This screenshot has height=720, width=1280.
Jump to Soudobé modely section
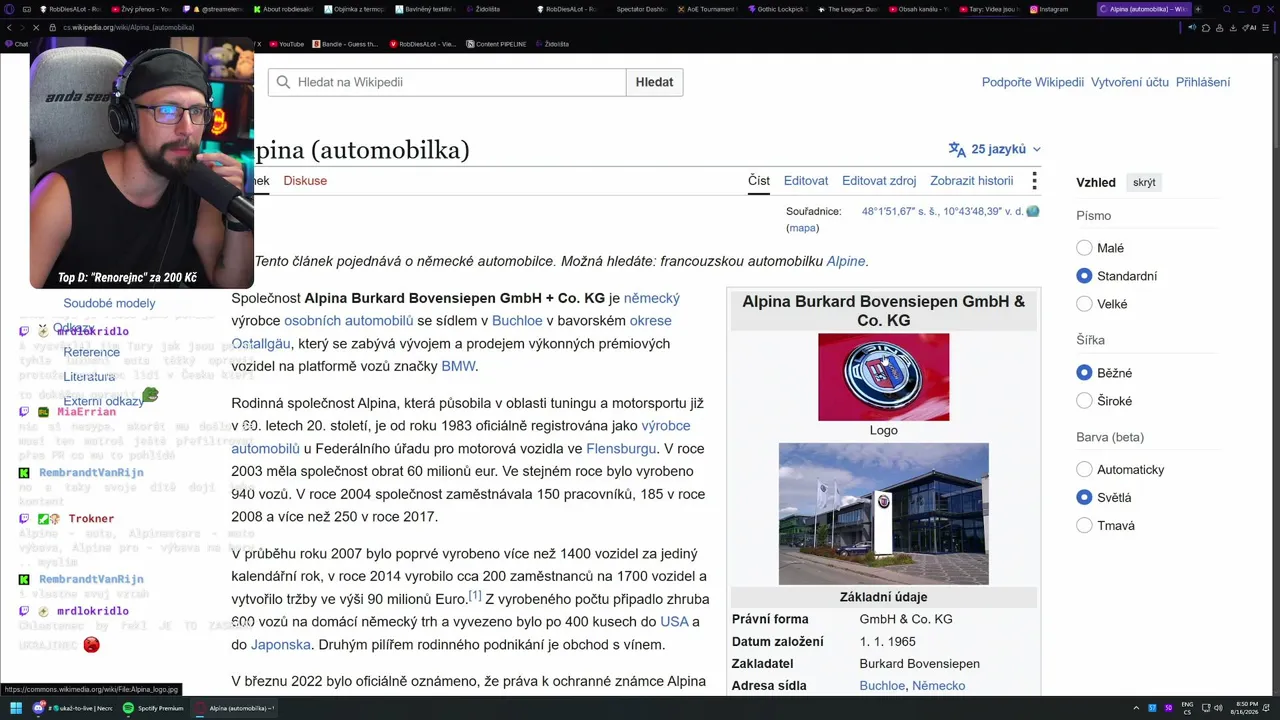(x=109, y=303)
